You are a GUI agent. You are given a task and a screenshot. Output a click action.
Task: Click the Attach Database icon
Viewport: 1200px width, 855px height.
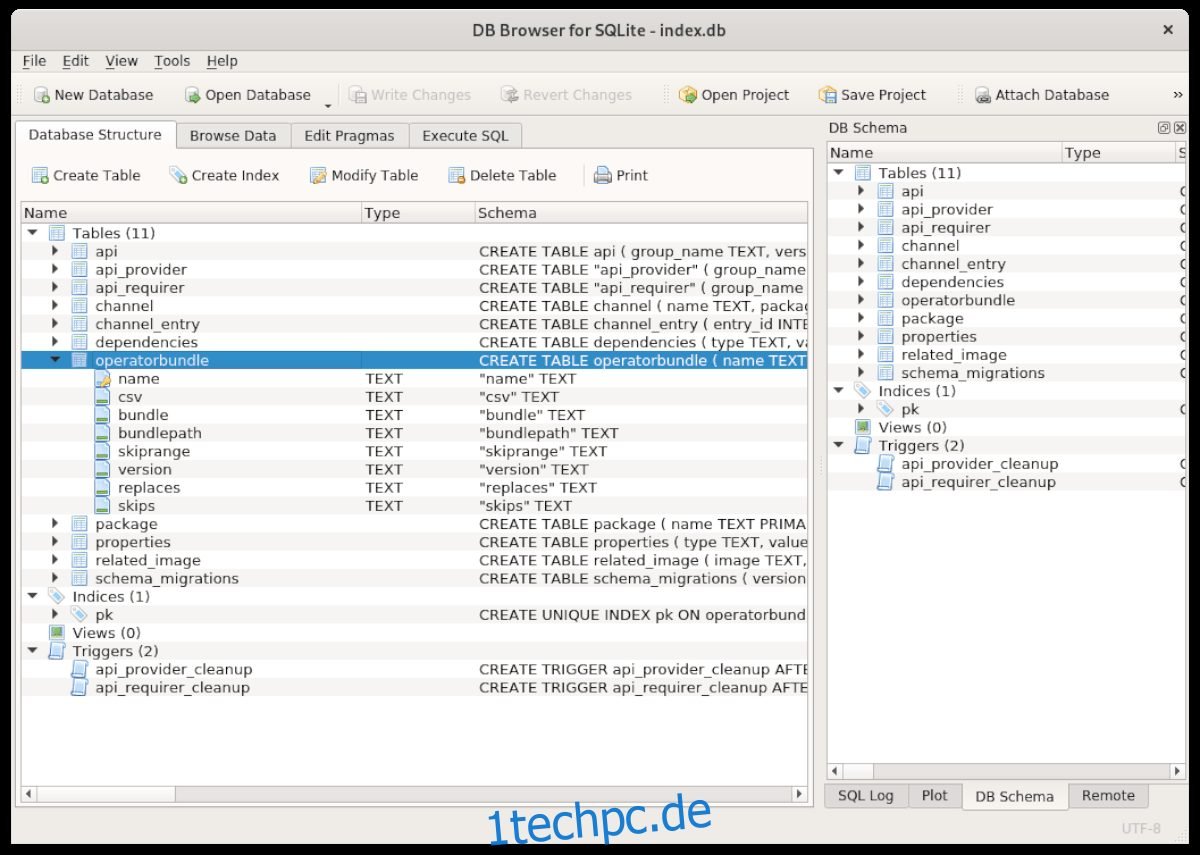(x=982, y=95)
